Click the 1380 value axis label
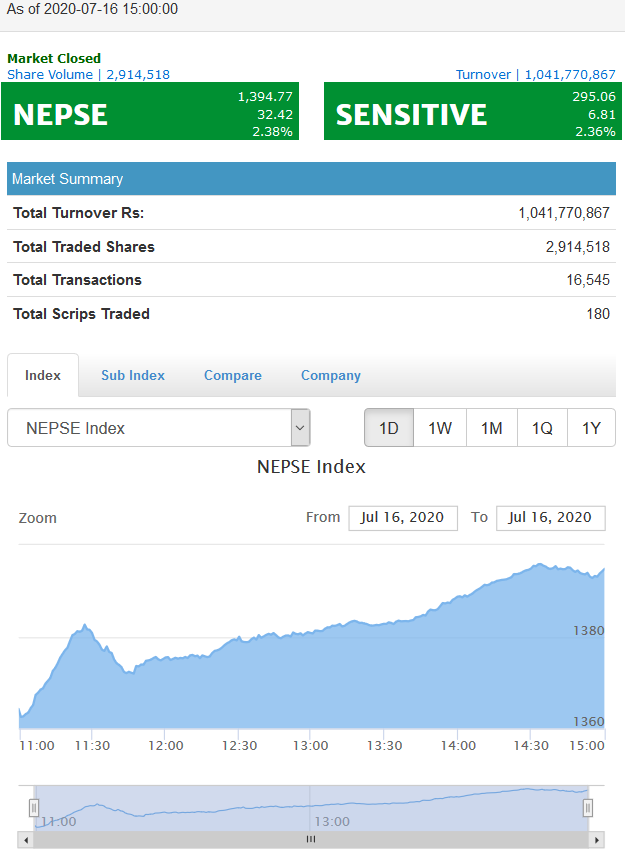This screenshot has height=858, width=625. click(588, 631)
